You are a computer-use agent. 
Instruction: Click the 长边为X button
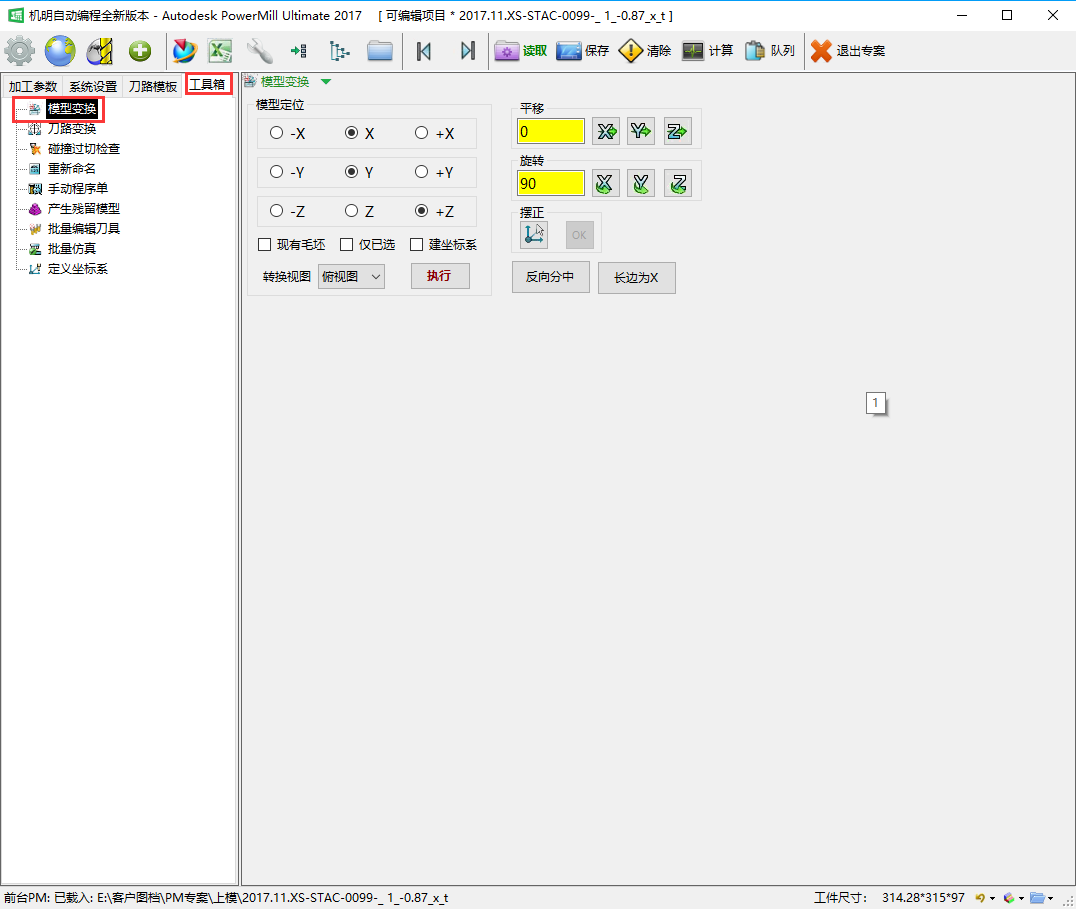pyautogui.click(x=636, y=277)
